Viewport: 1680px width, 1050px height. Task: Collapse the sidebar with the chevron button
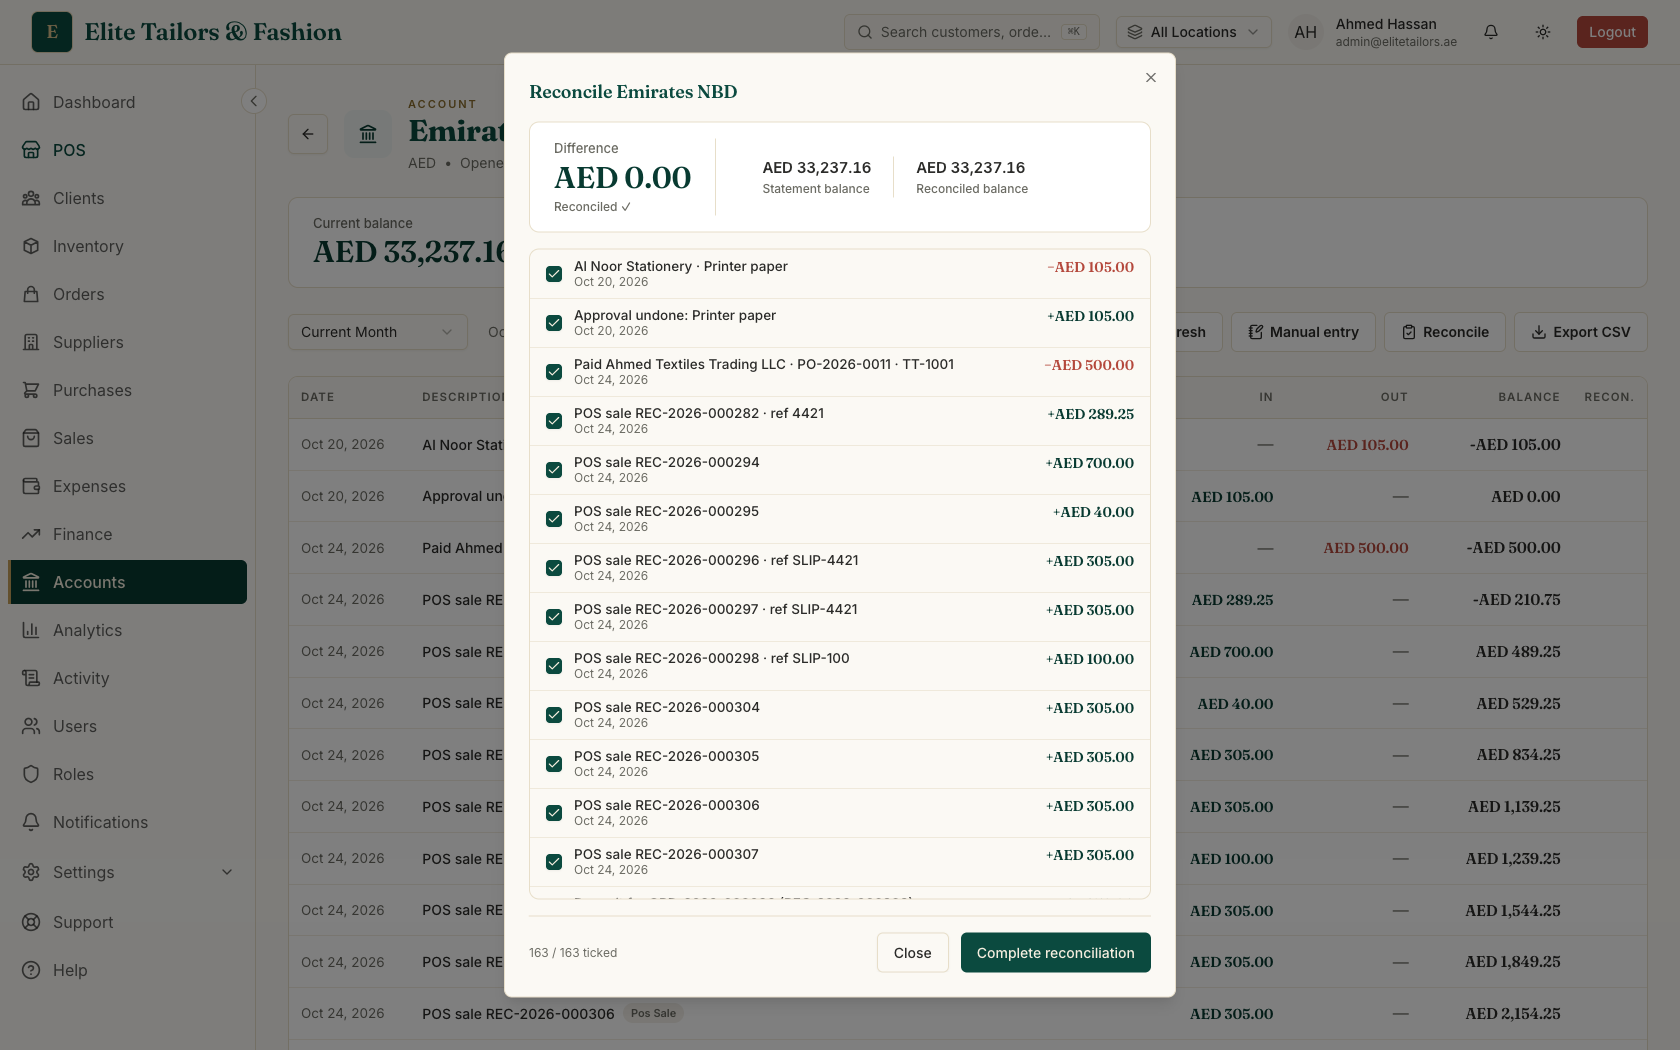(x=254, y=101)
